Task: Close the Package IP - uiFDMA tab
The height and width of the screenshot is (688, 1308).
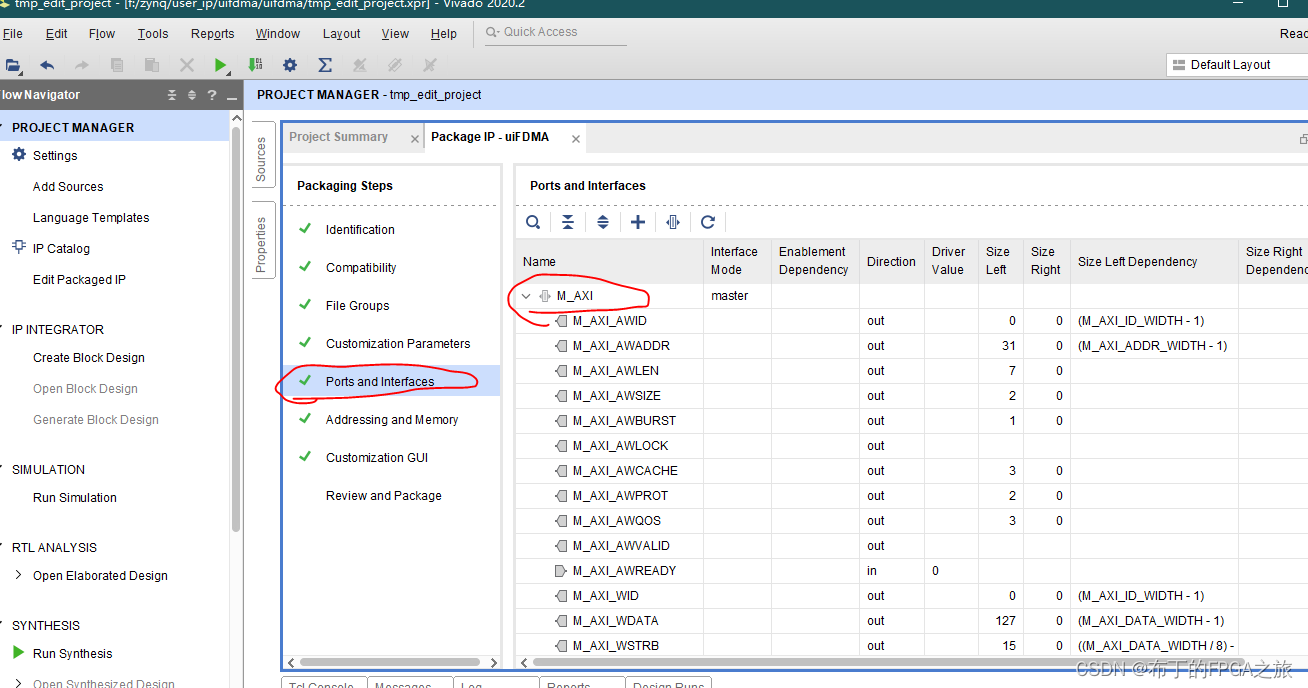Action: 576,139
